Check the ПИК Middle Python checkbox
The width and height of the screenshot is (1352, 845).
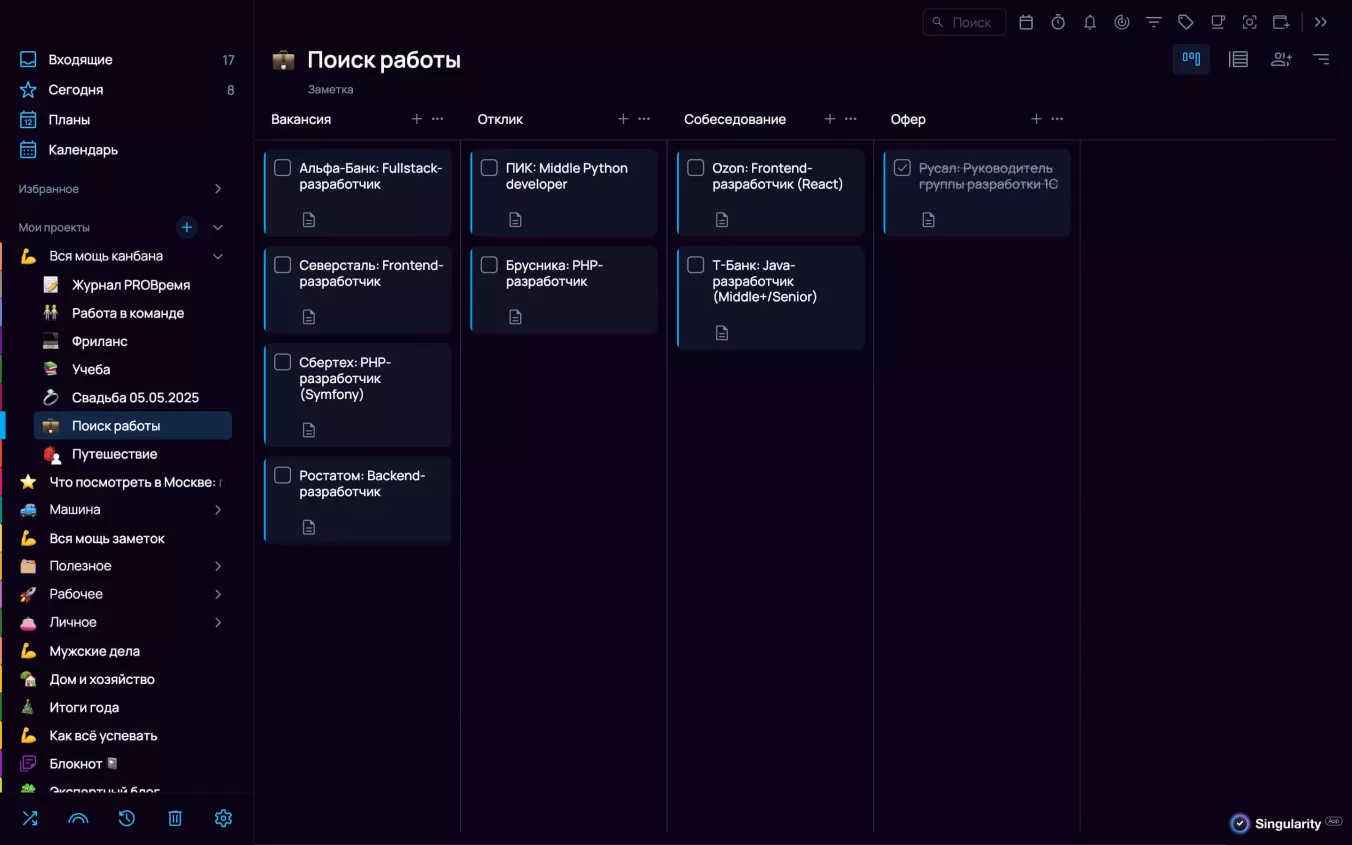pos(489,168)
